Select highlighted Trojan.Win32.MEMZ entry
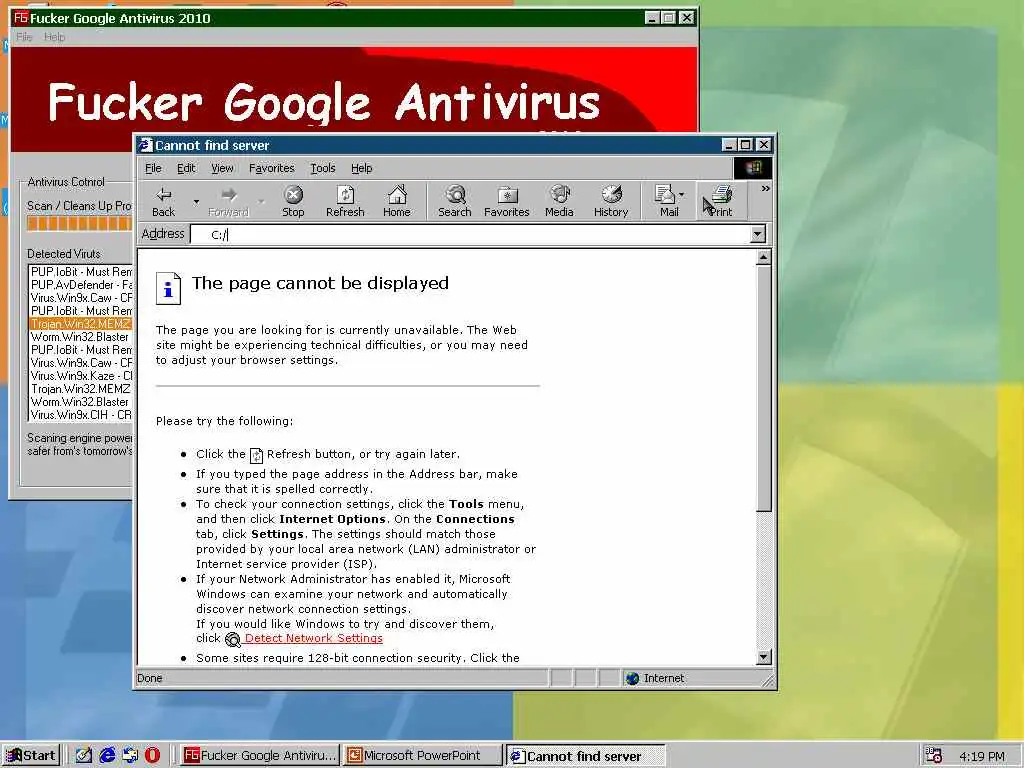This screenshot has height=768, width=1024. 81,324
